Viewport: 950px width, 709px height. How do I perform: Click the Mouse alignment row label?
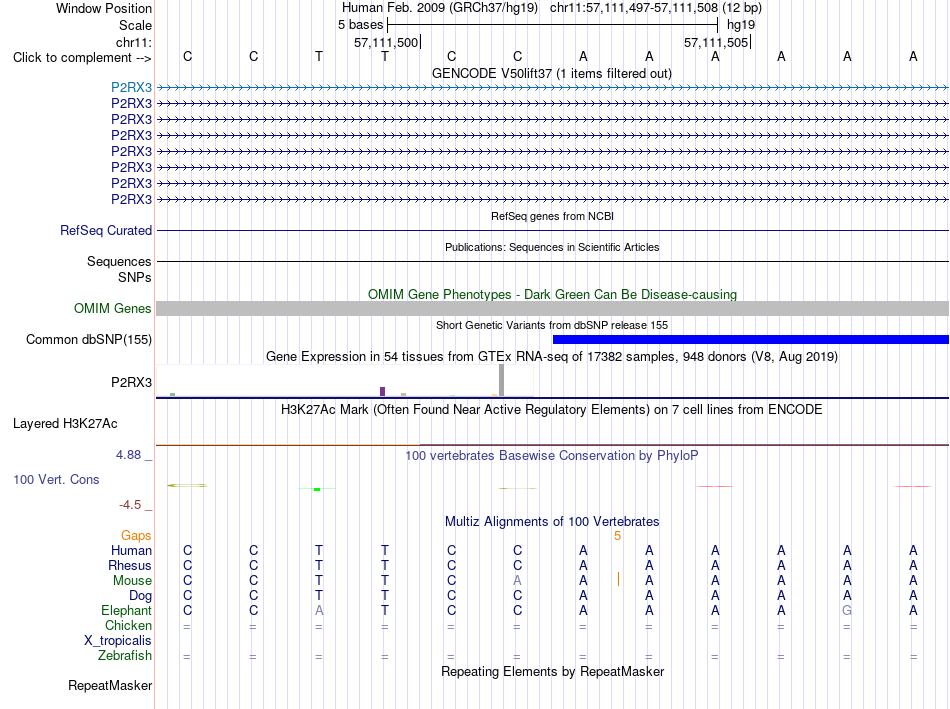[x=132, y=581]
